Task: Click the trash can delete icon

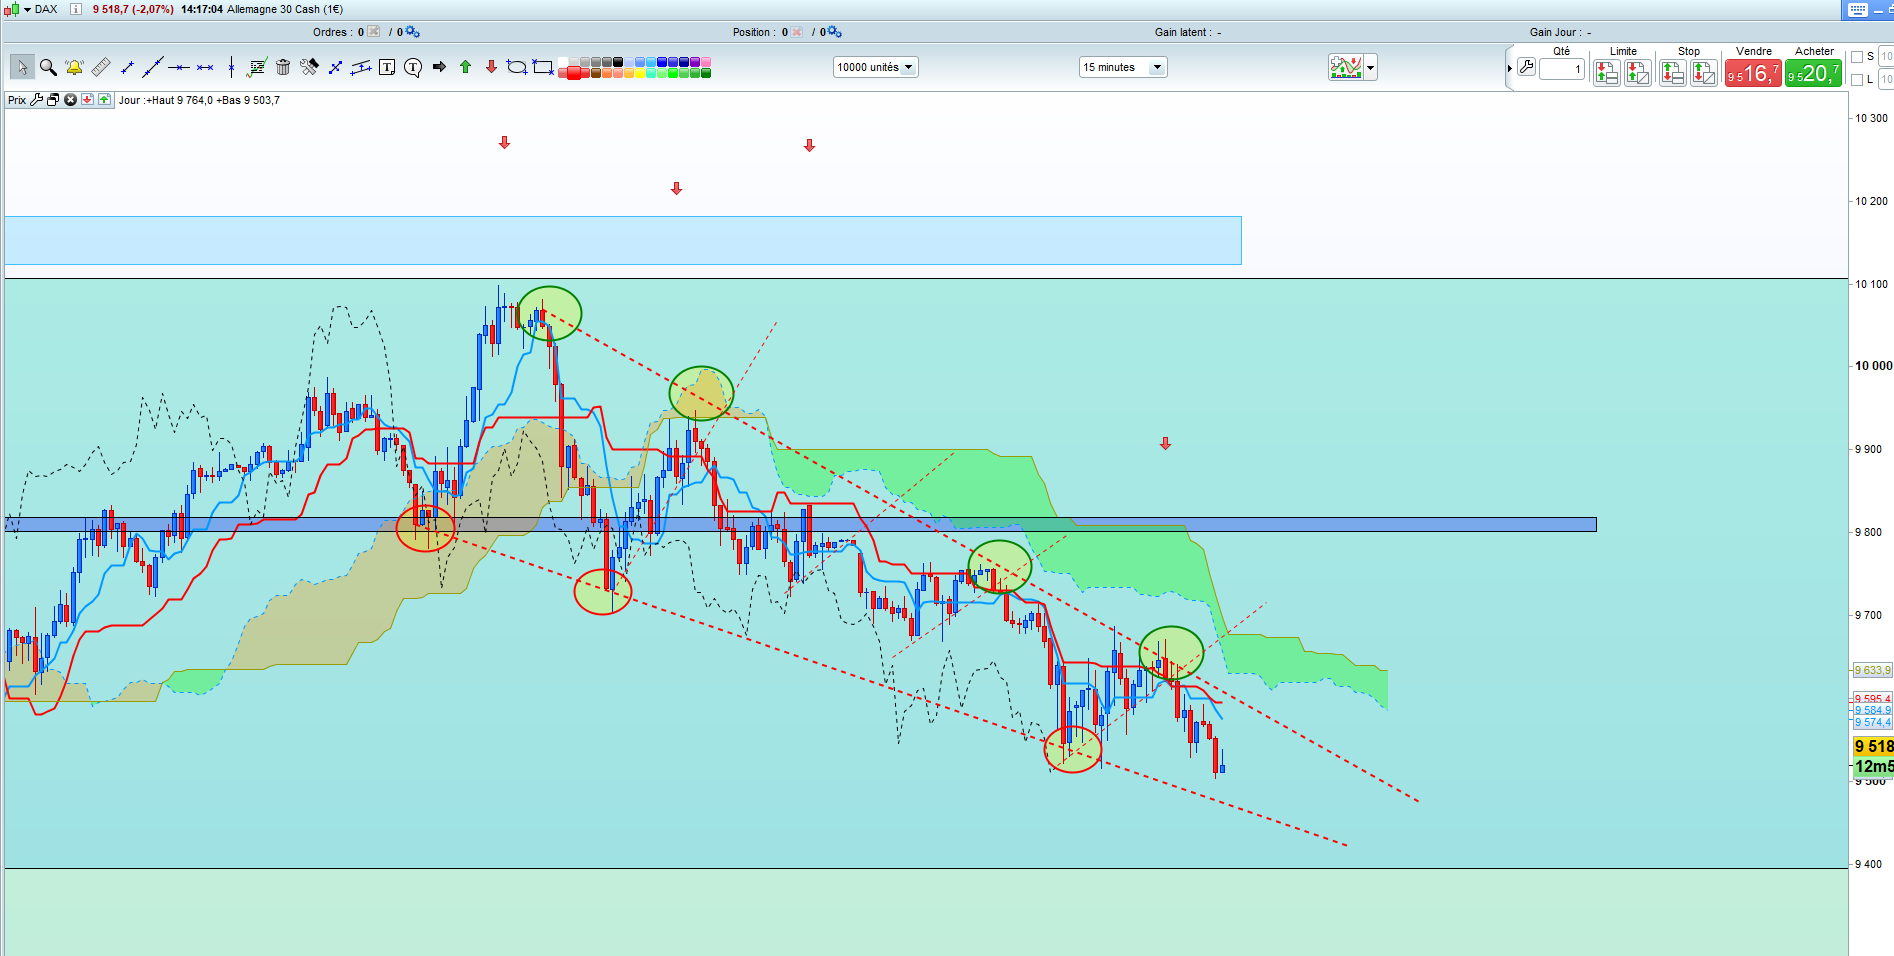Action: pos(283,68)
